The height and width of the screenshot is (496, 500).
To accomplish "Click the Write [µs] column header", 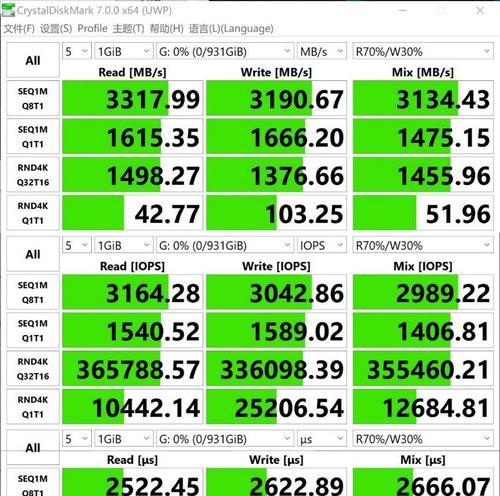I will click(x=276, y=460).
